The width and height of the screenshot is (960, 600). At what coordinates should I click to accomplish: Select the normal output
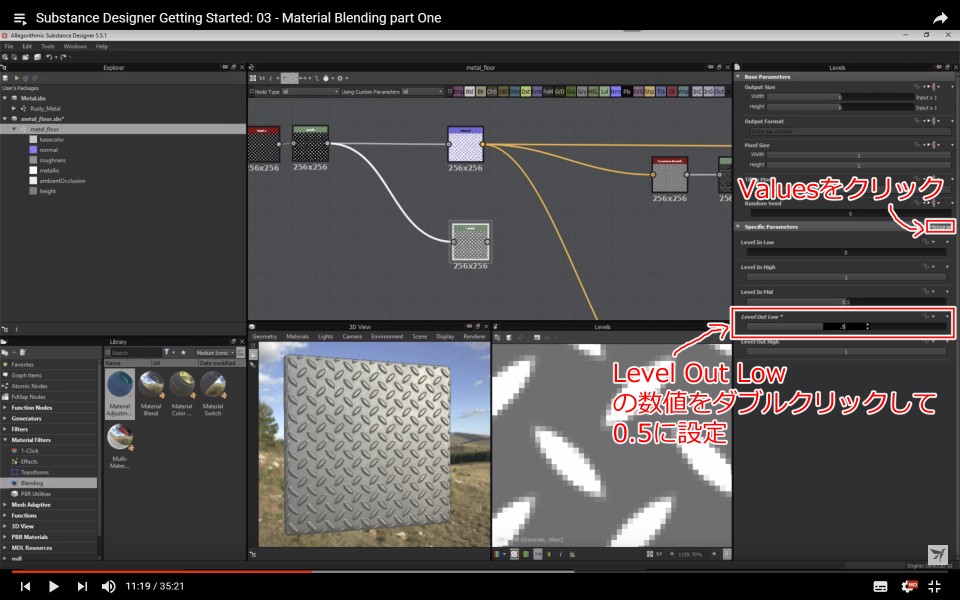[48, 150]
